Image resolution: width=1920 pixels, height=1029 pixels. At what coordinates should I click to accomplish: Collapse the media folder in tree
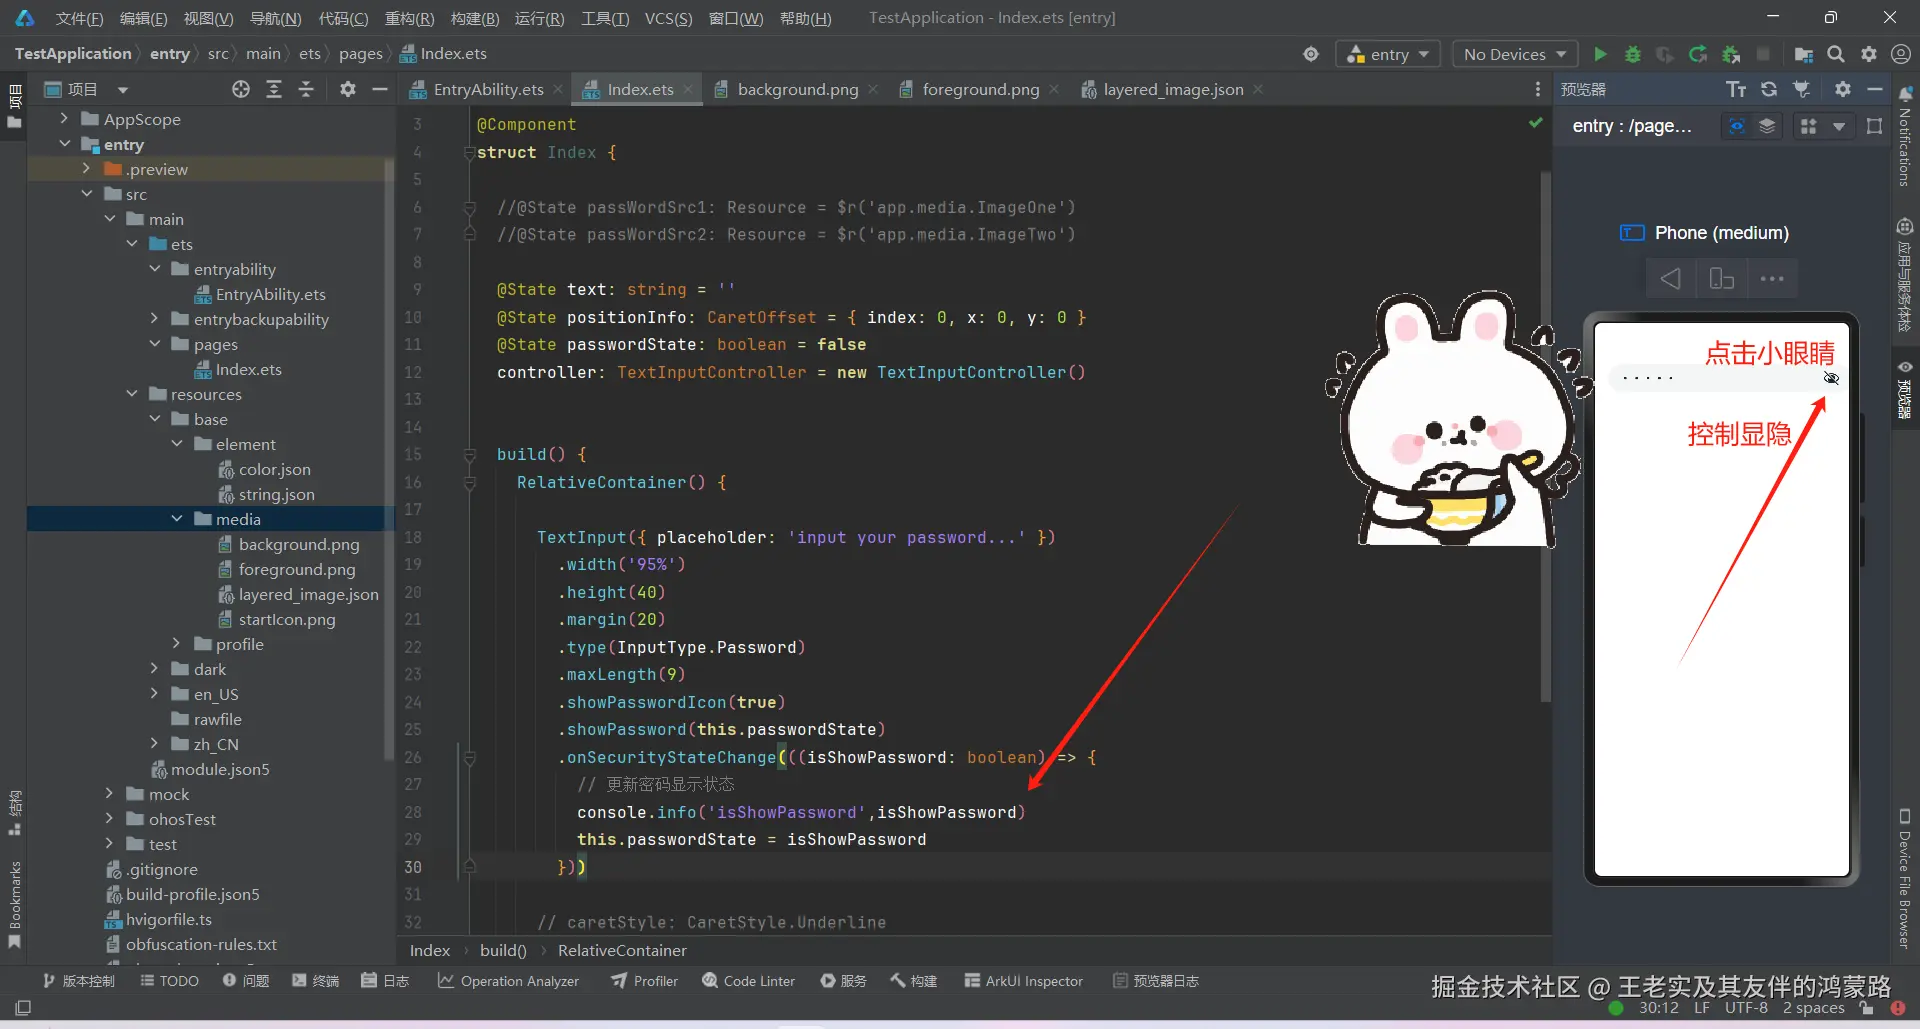[x=177, y=519]
